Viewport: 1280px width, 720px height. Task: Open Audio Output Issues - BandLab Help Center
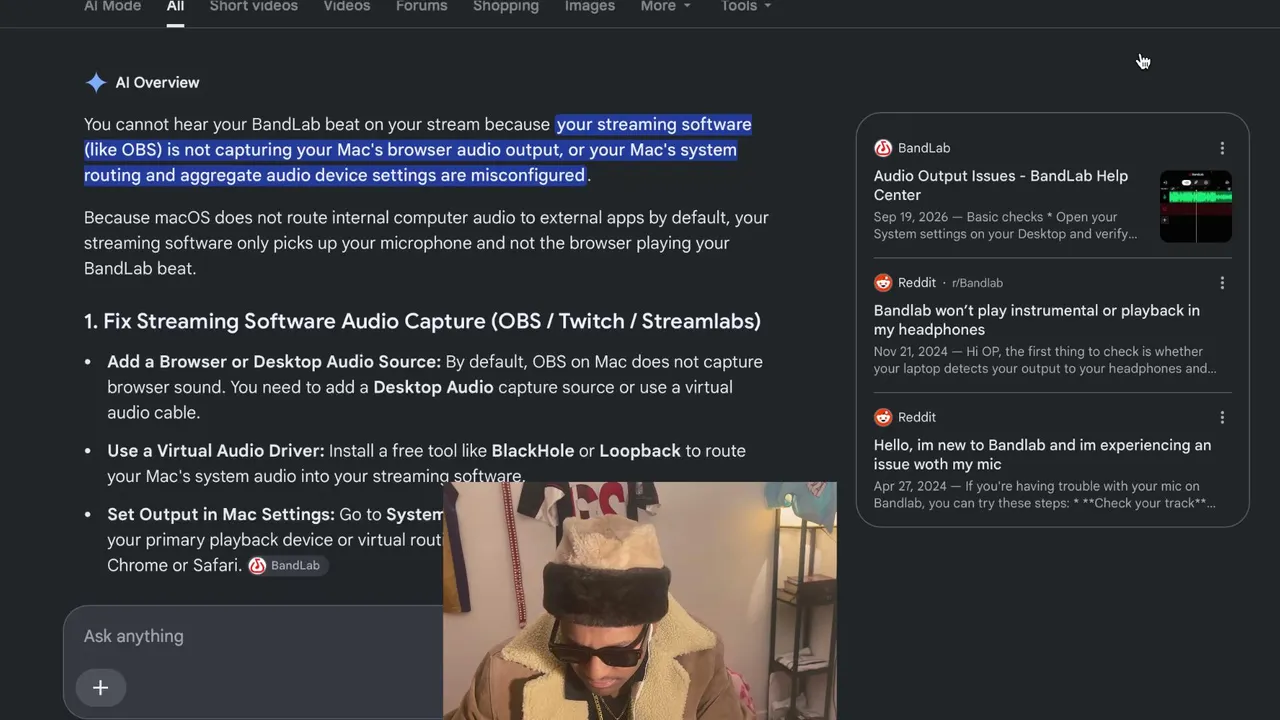tap(1001, 185)
